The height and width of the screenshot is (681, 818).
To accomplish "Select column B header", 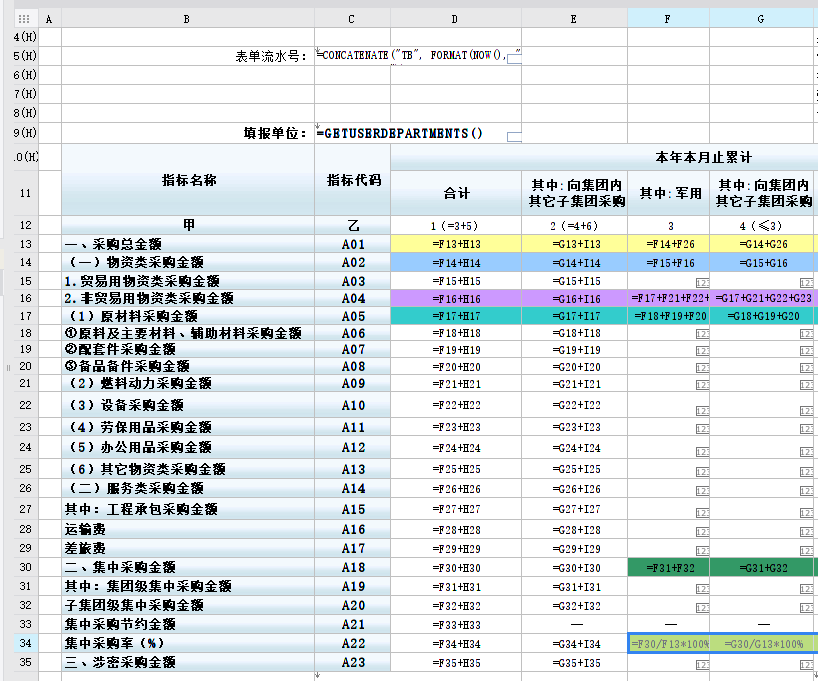I will click(188, 19).
